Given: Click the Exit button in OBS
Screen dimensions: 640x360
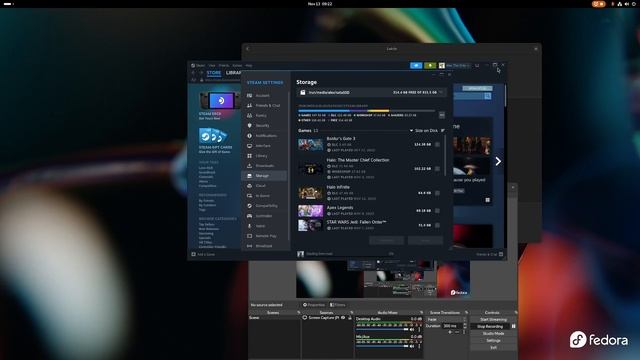Looking at the screenshot, I should point(493,347).
